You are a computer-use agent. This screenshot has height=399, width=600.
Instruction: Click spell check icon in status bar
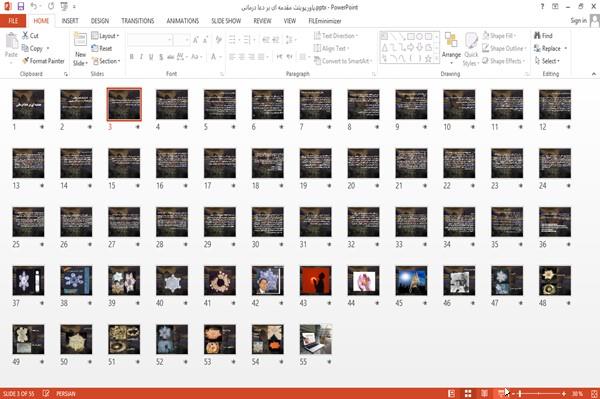(x=46, y=393)
